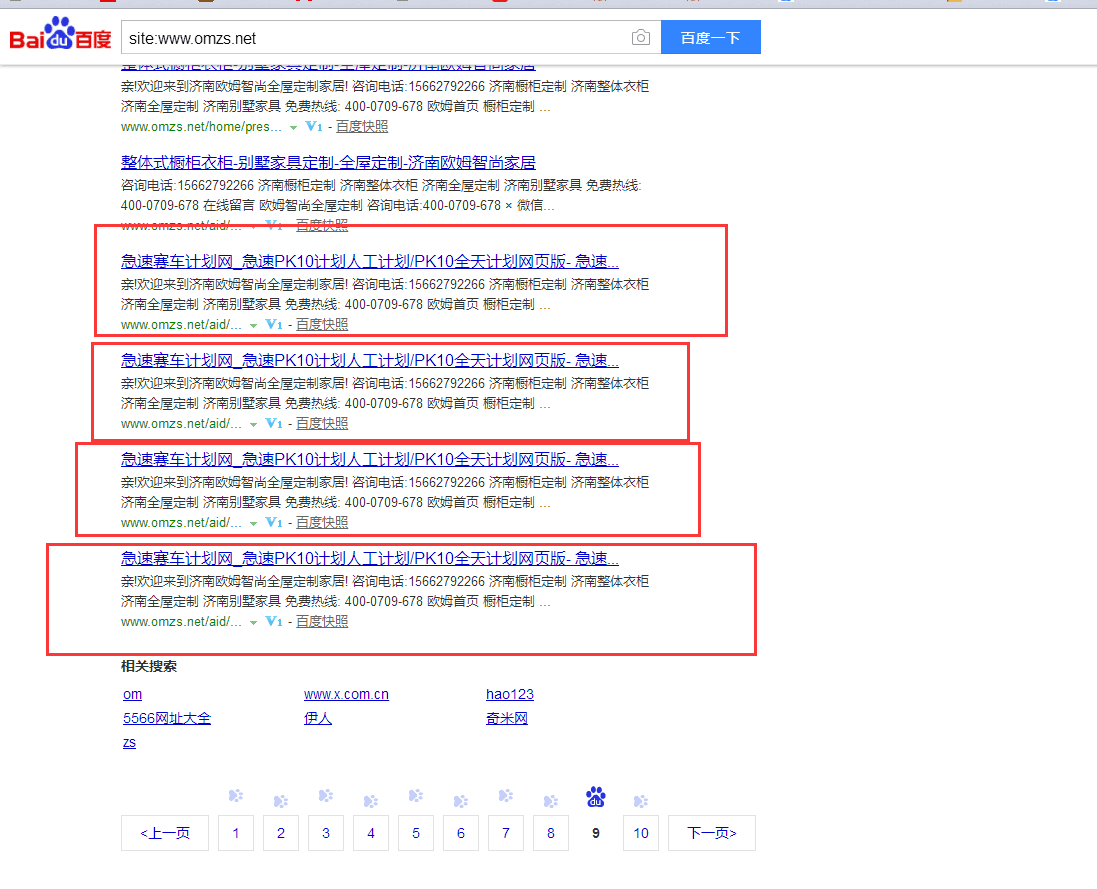Open 百度快照 for the www.omzs.net/home/pres result

point(362,127)
